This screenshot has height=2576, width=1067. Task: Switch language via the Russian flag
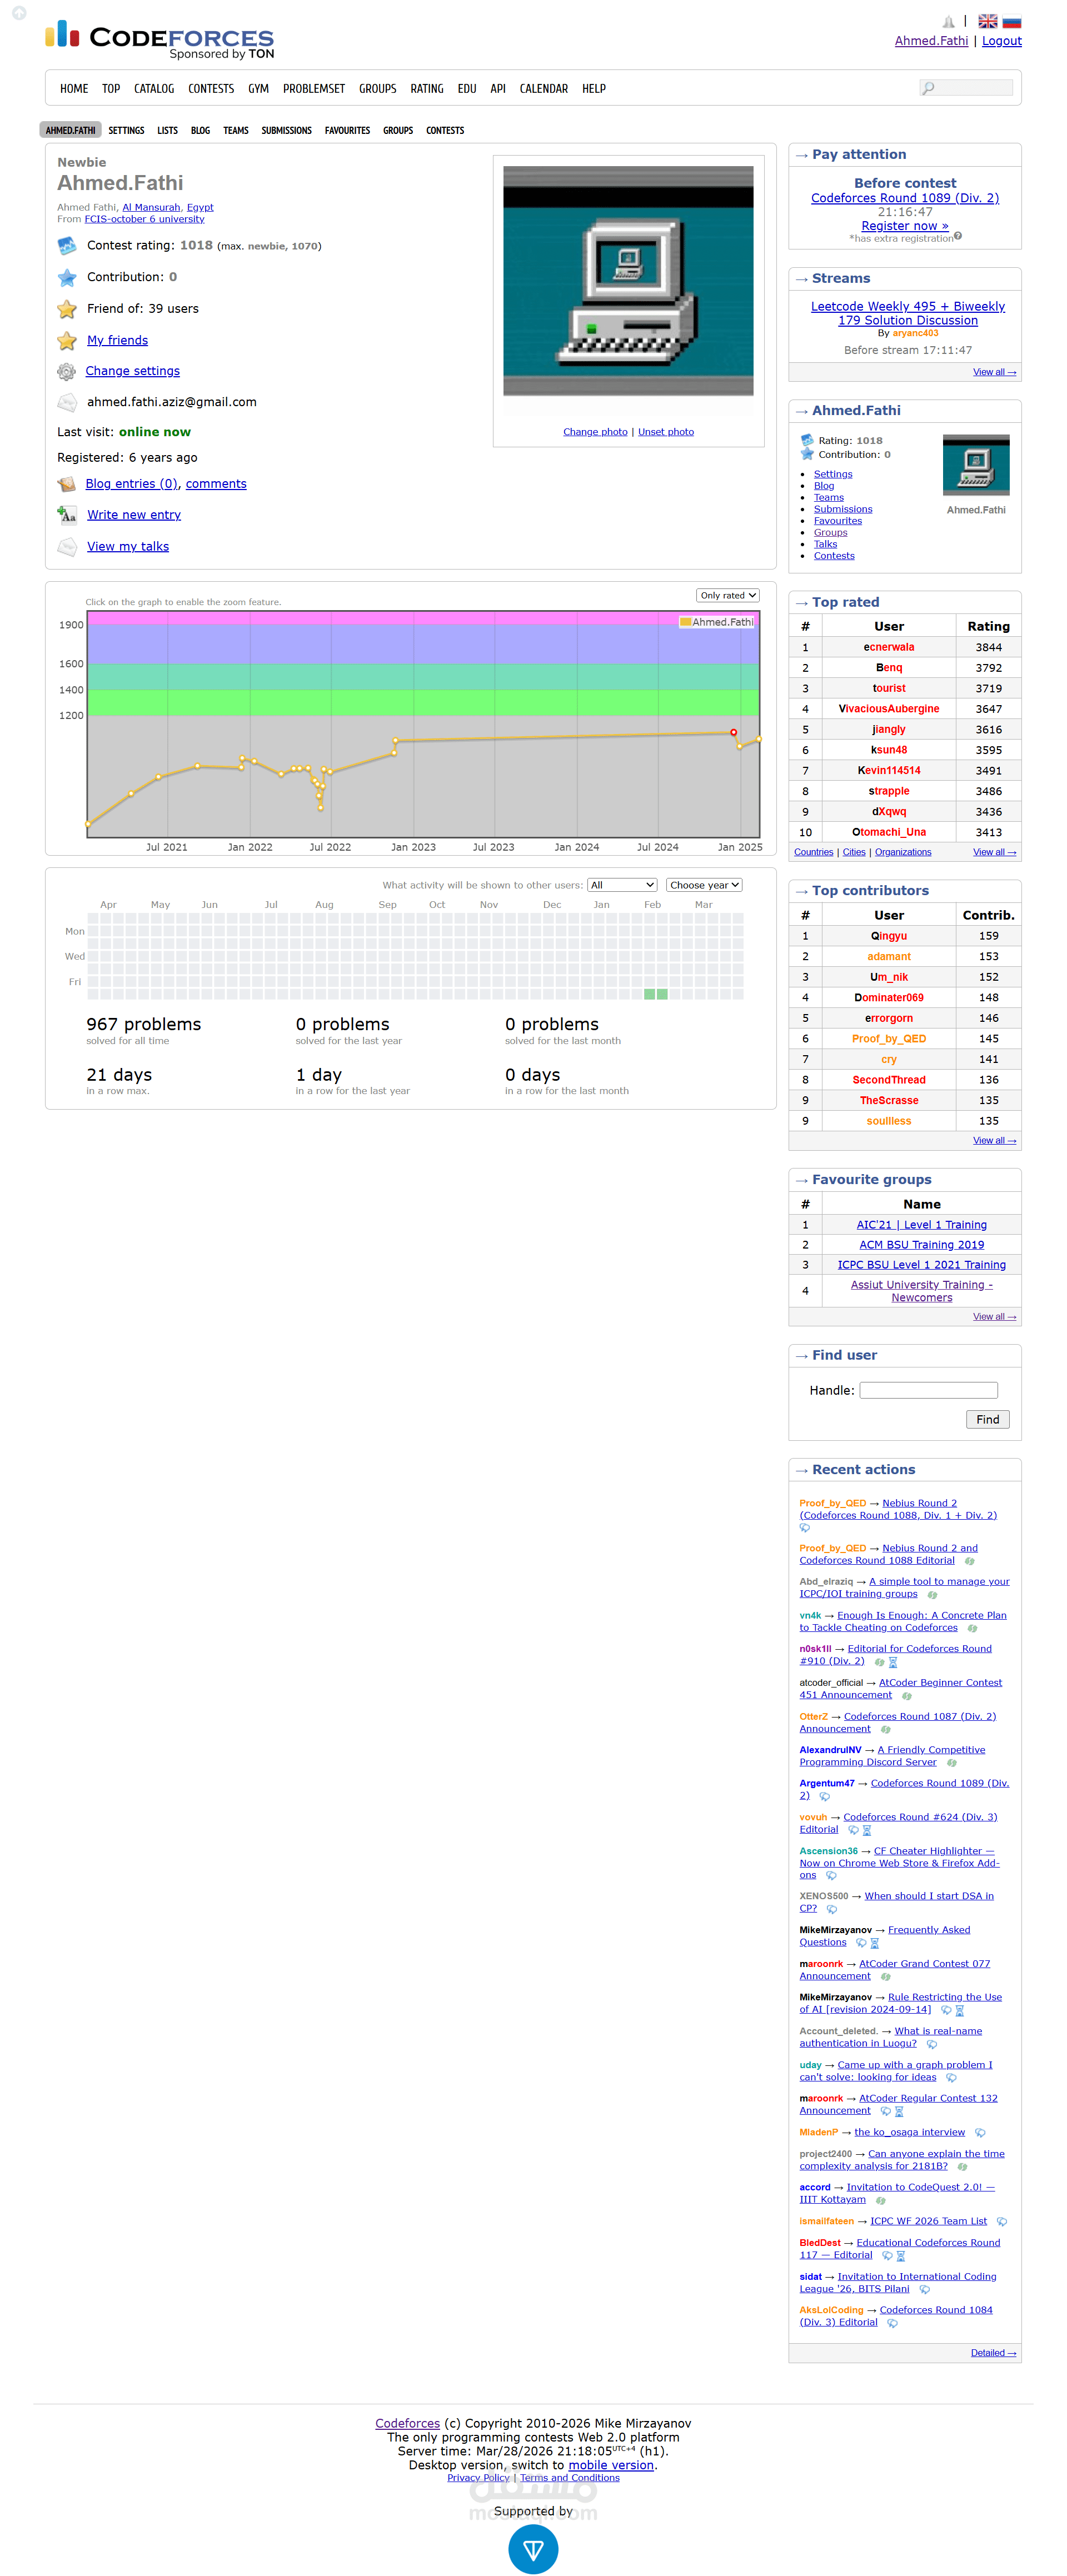pos(1011,21)
